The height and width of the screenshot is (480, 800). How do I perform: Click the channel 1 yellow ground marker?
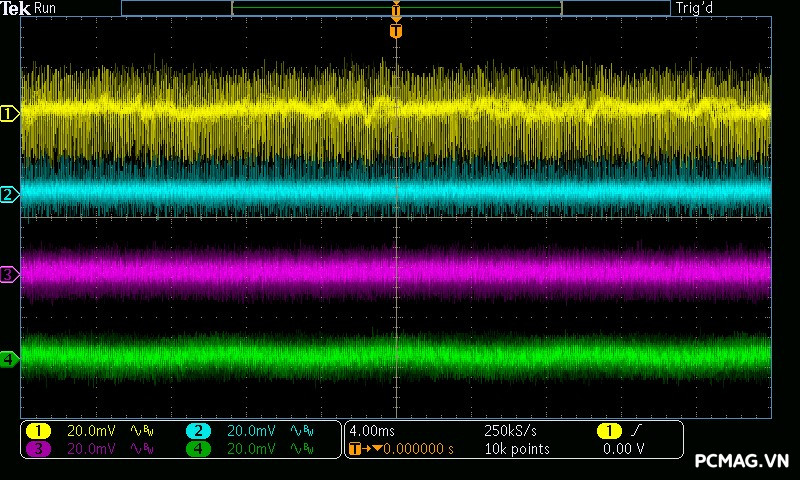9,114
